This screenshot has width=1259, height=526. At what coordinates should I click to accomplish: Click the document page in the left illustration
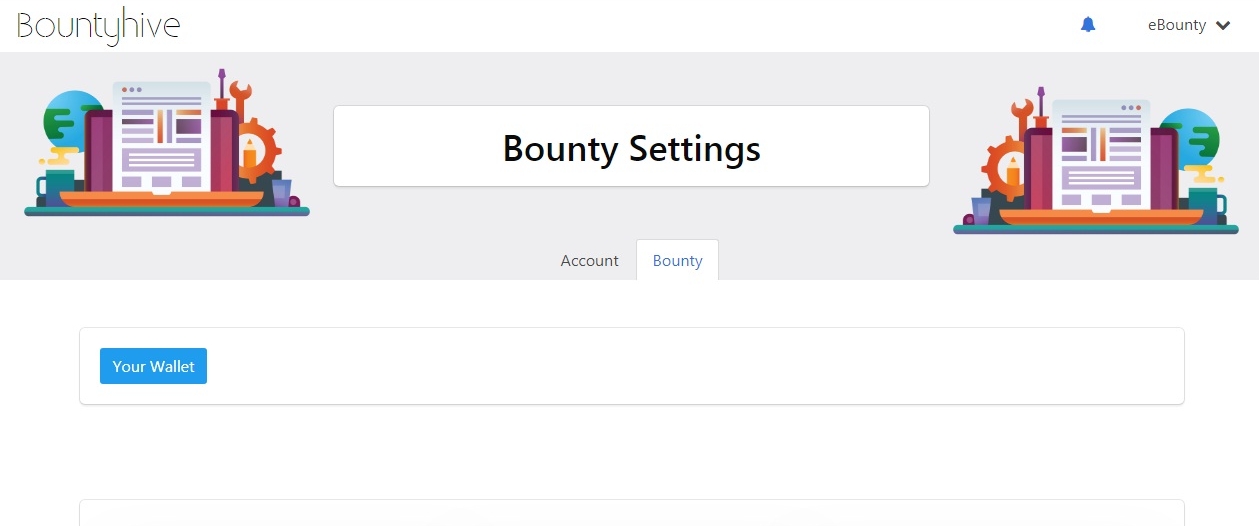pyautogui.click(x=162, y=136)
